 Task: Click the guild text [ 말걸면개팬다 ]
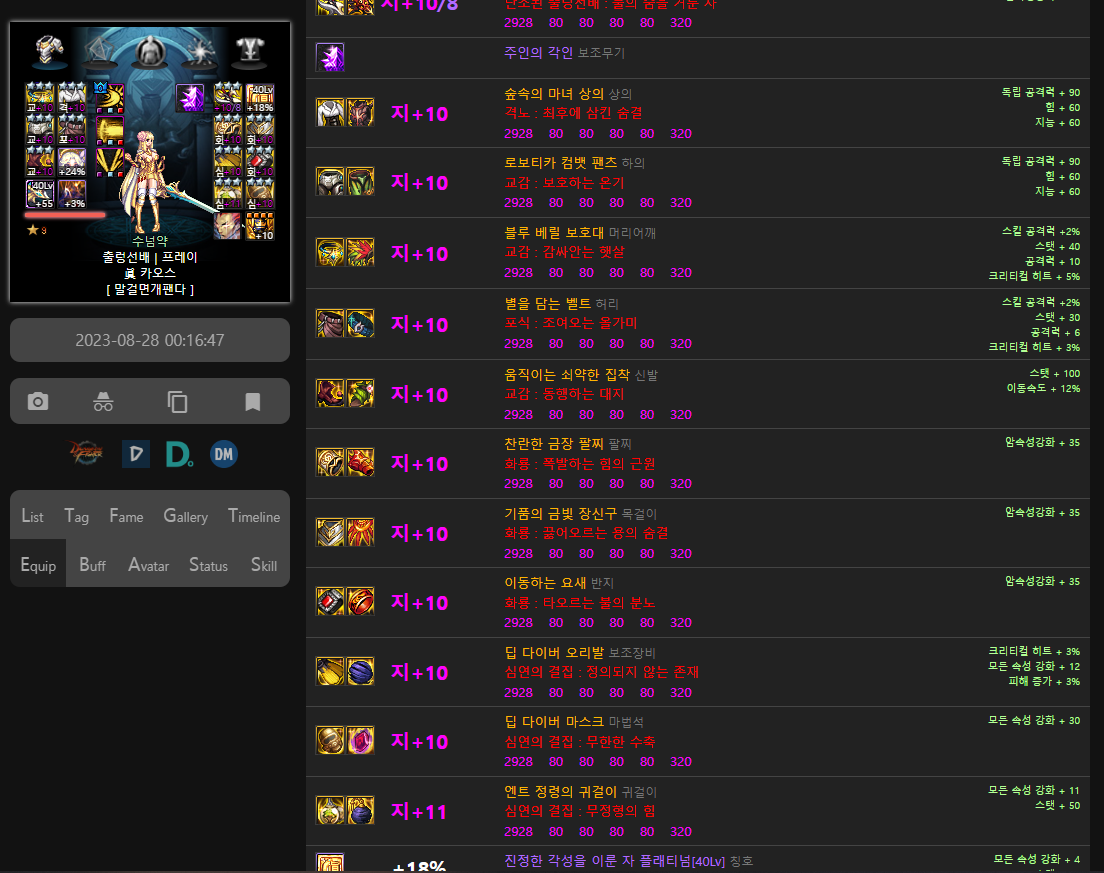150,289
